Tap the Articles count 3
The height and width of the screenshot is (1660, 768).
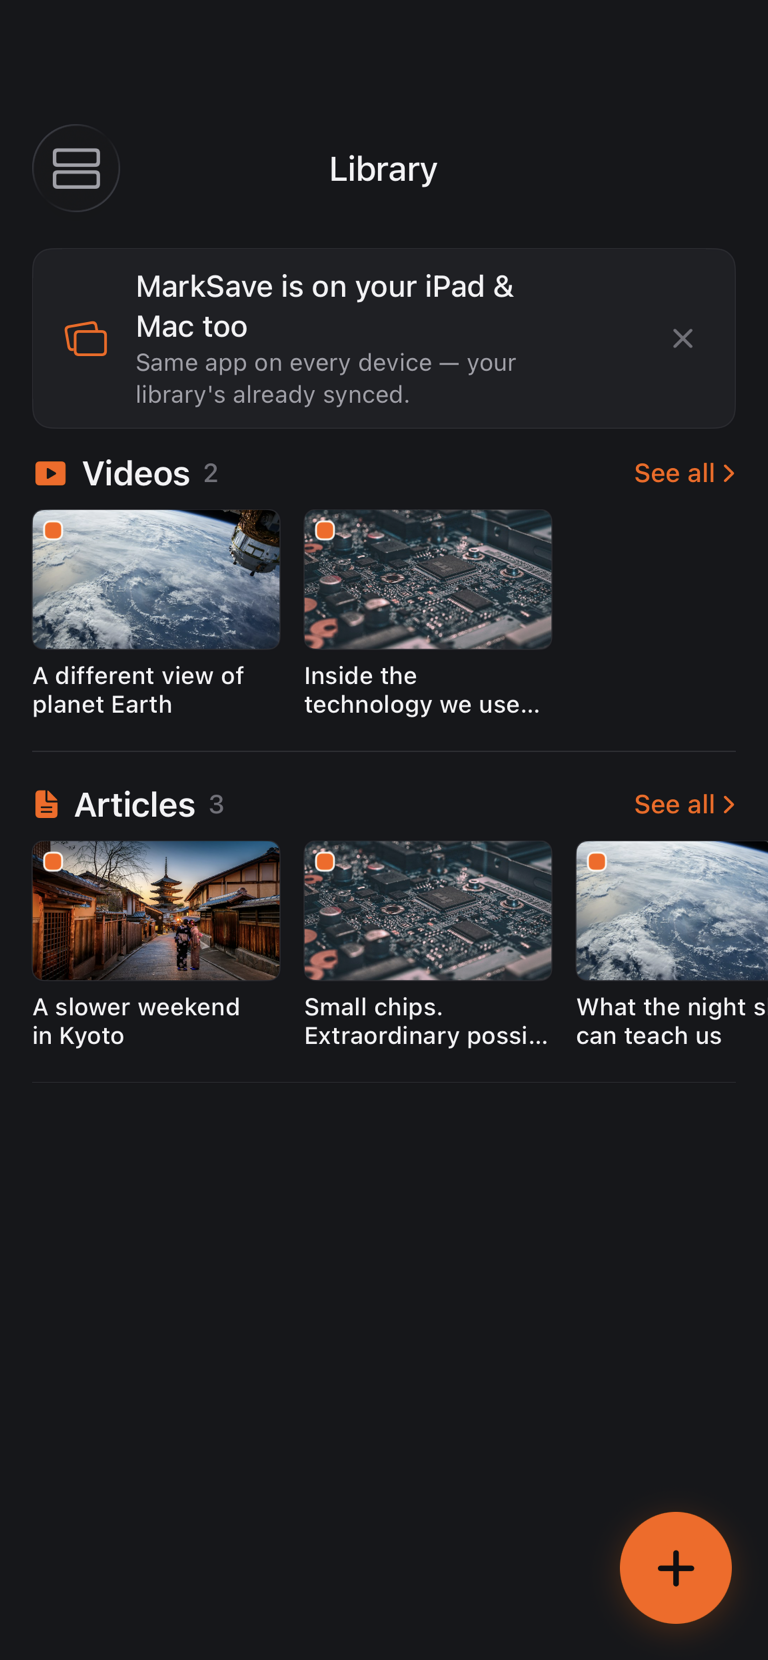[x=216, y=804]
